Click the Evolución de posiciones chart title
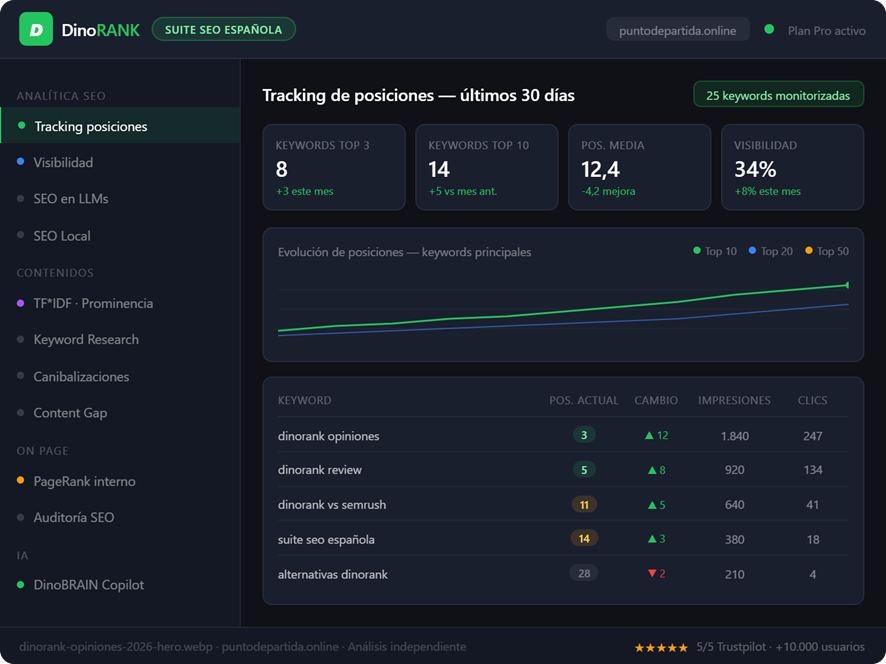Viewport: 886px width, 664px height. [405, 252]
